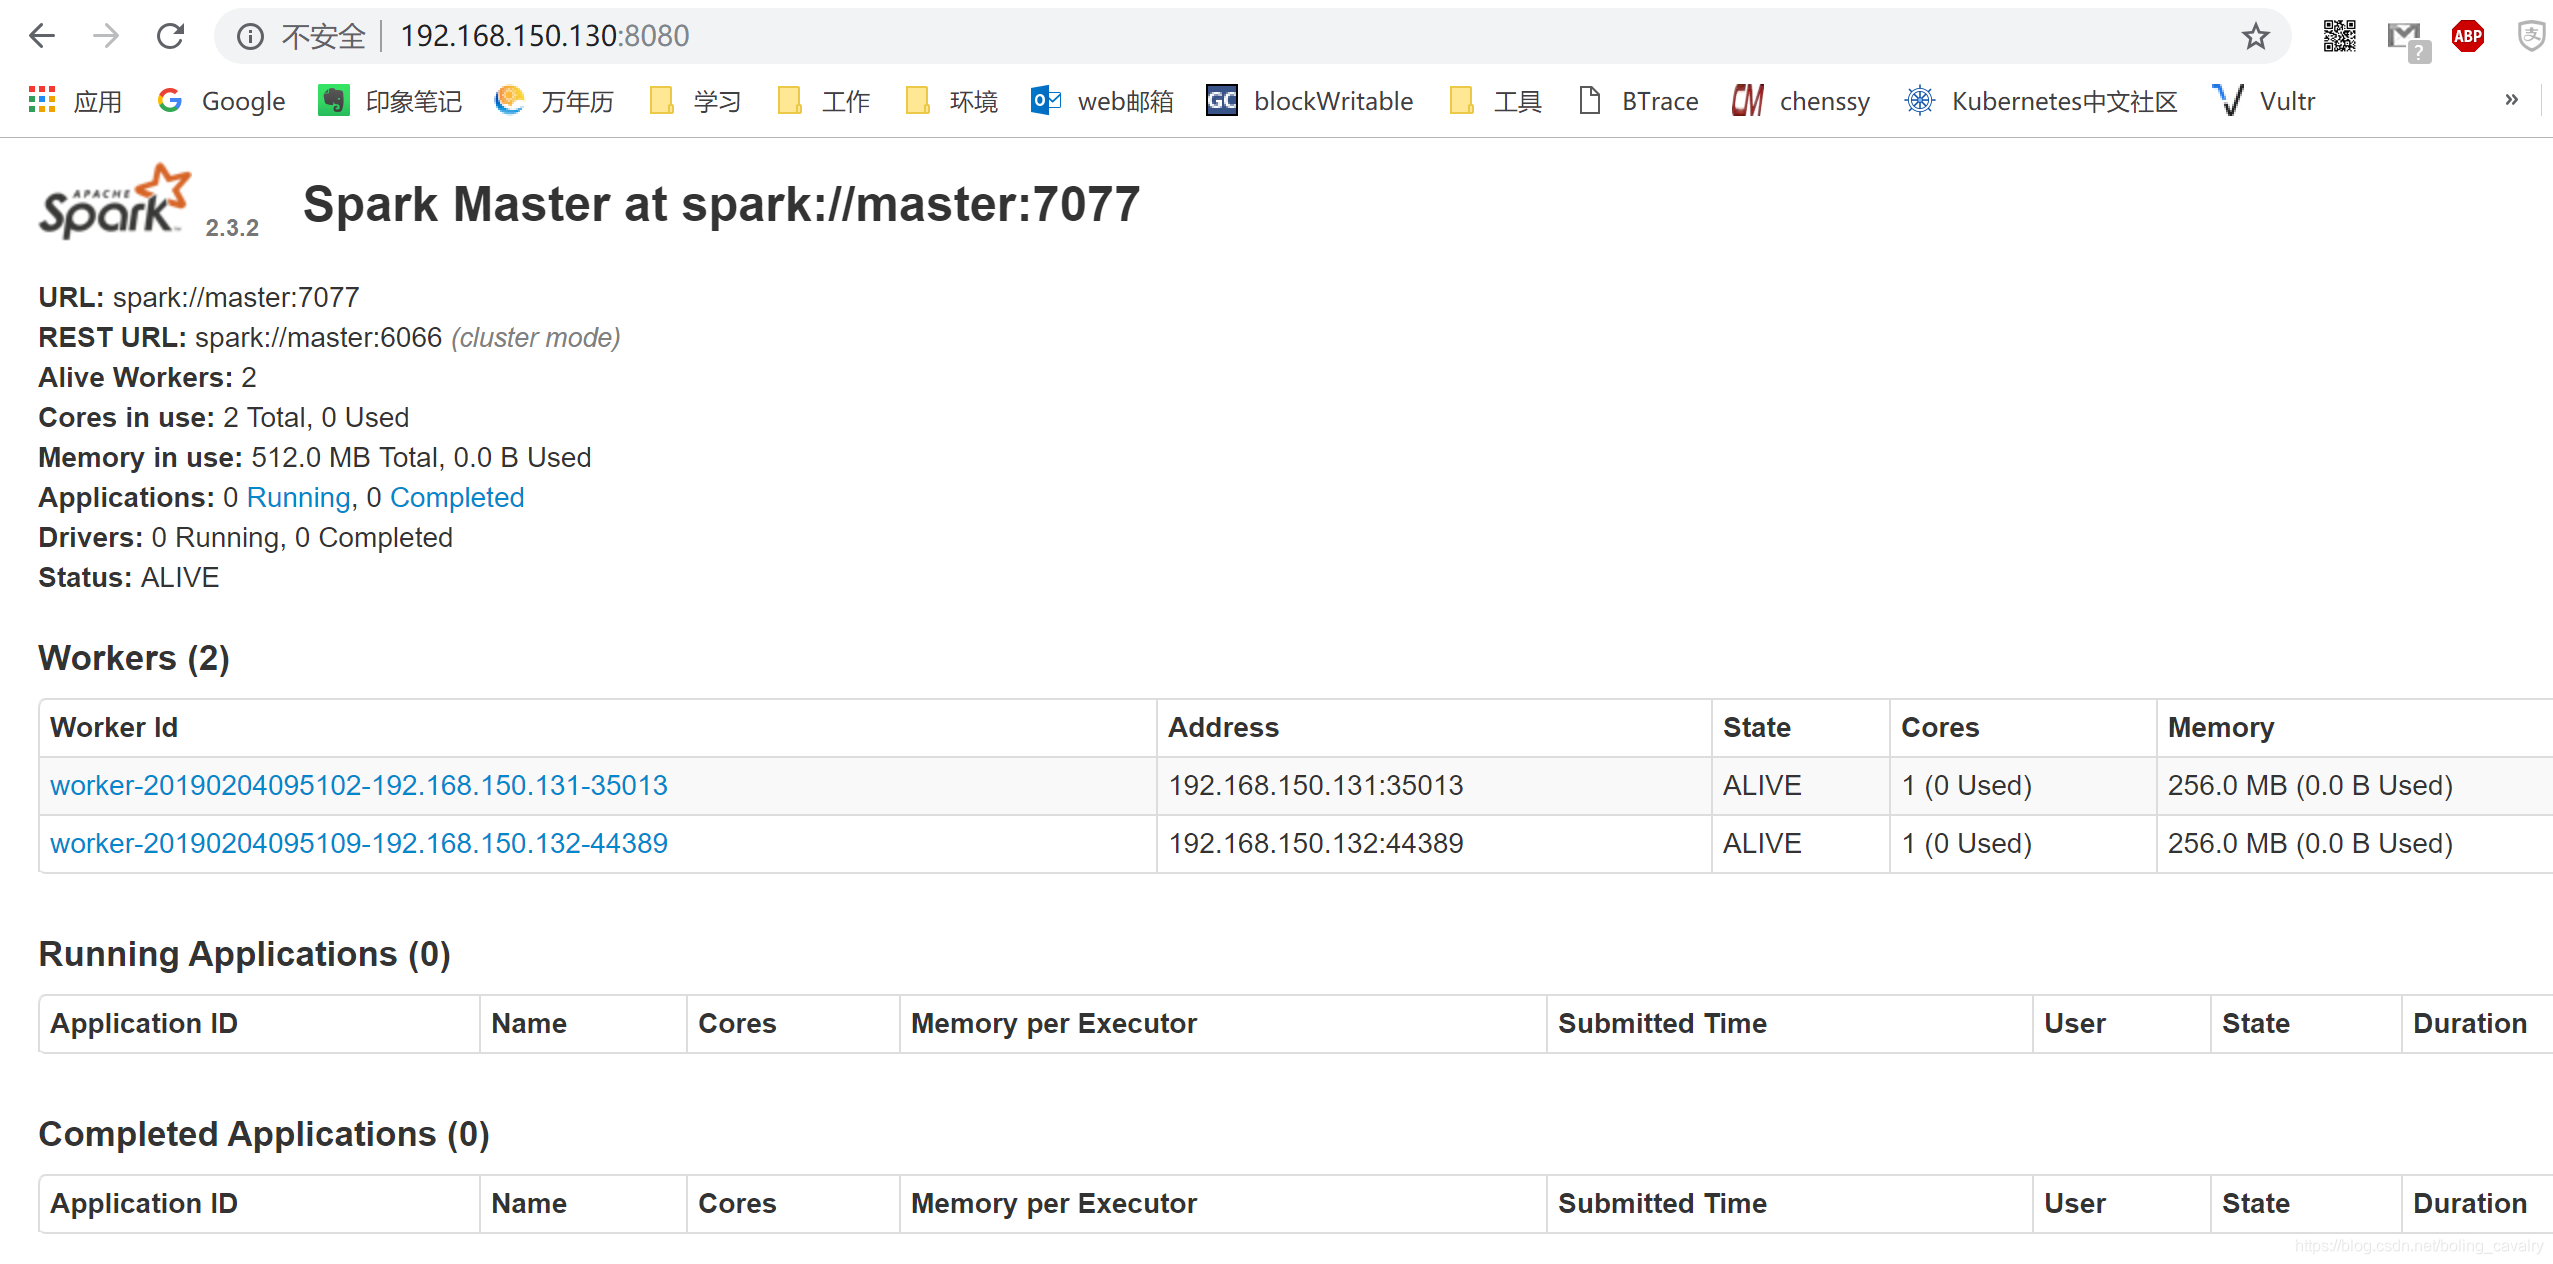Click the site info insecure icon
The image size is (2553, 1264).
tap(250, 37)
